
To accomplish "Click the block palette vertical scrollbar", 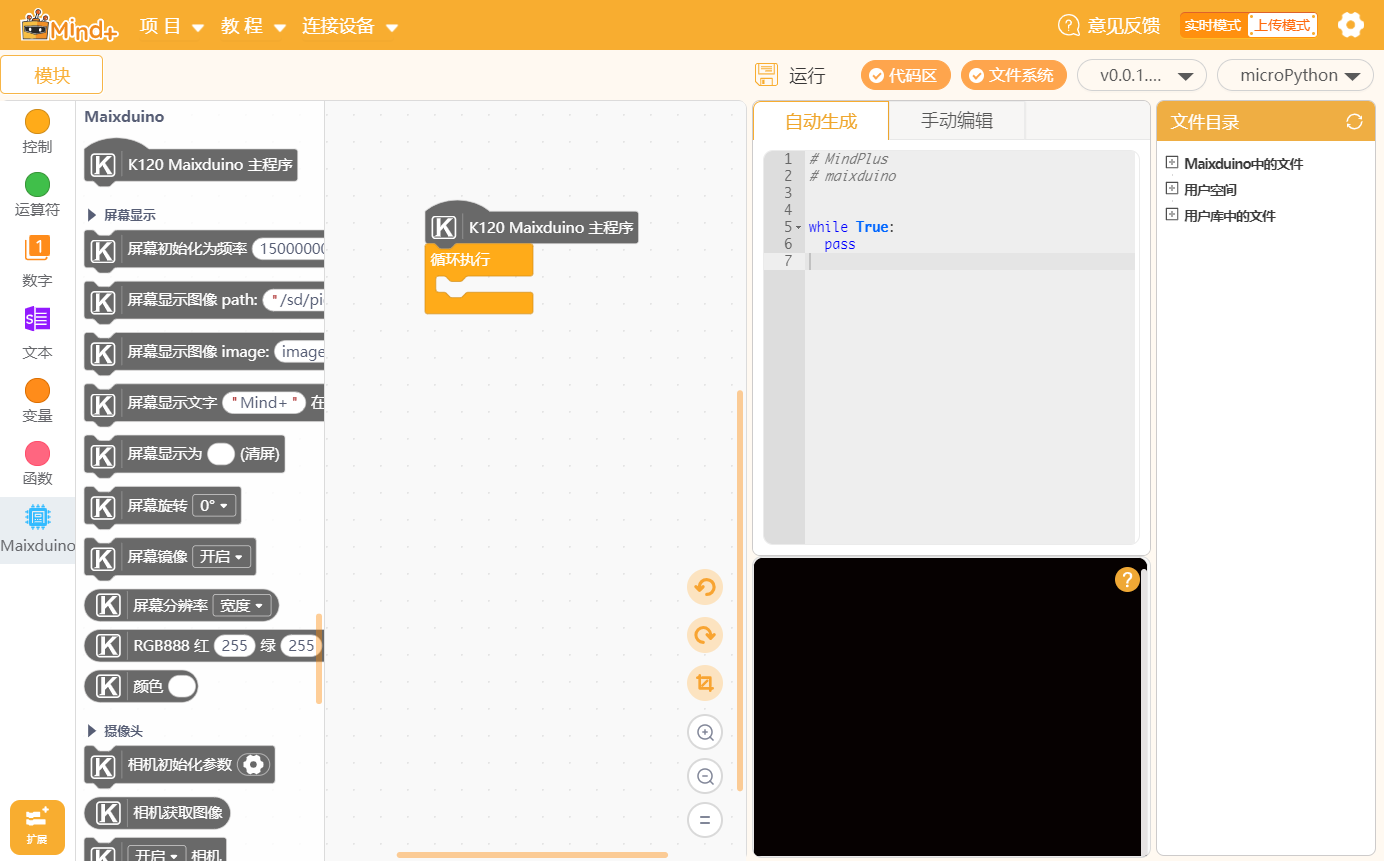I will coord(319,658).
